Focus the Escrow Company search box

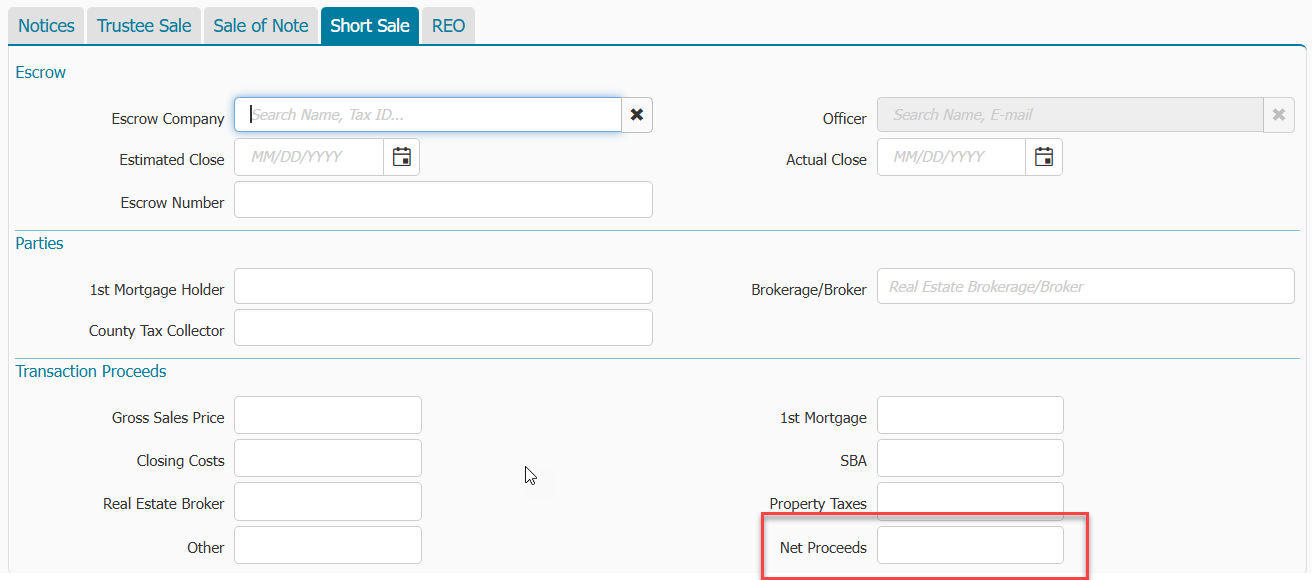click(x=428, y=115)
